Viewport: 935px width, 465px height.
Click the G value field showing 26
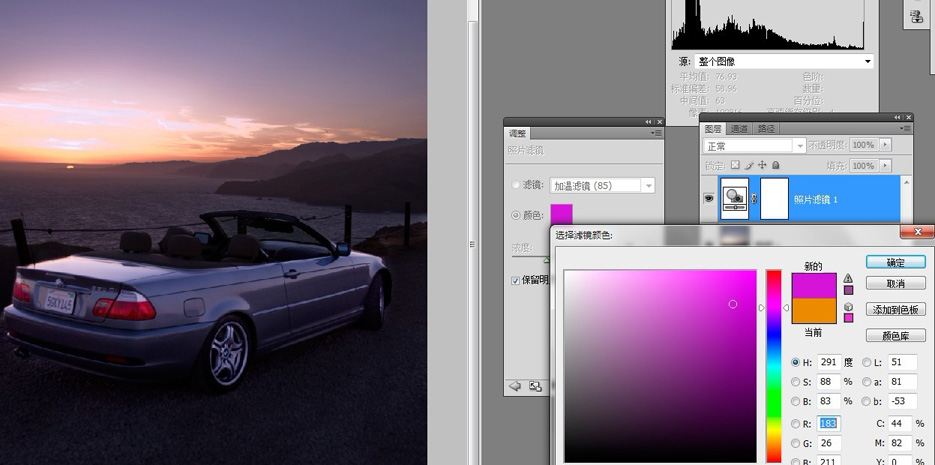coord(829,443)
